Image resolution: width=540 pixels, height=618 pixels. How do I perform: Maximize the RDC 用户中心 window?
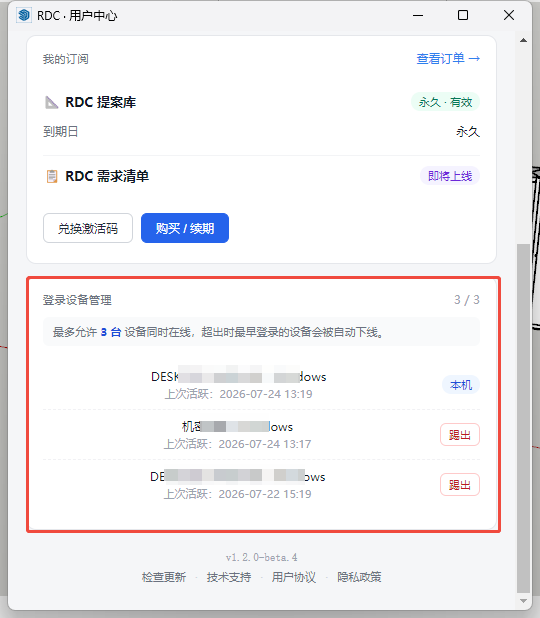pyautogui.click(x=463, y=15)
